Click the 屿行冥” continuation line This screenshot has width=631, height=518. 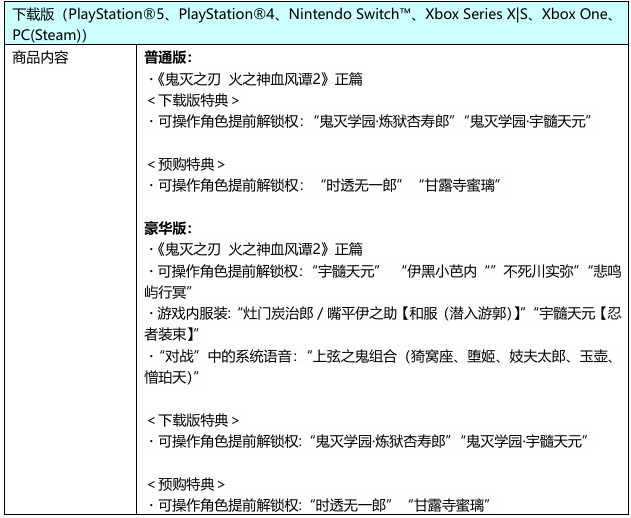[168, 292]
